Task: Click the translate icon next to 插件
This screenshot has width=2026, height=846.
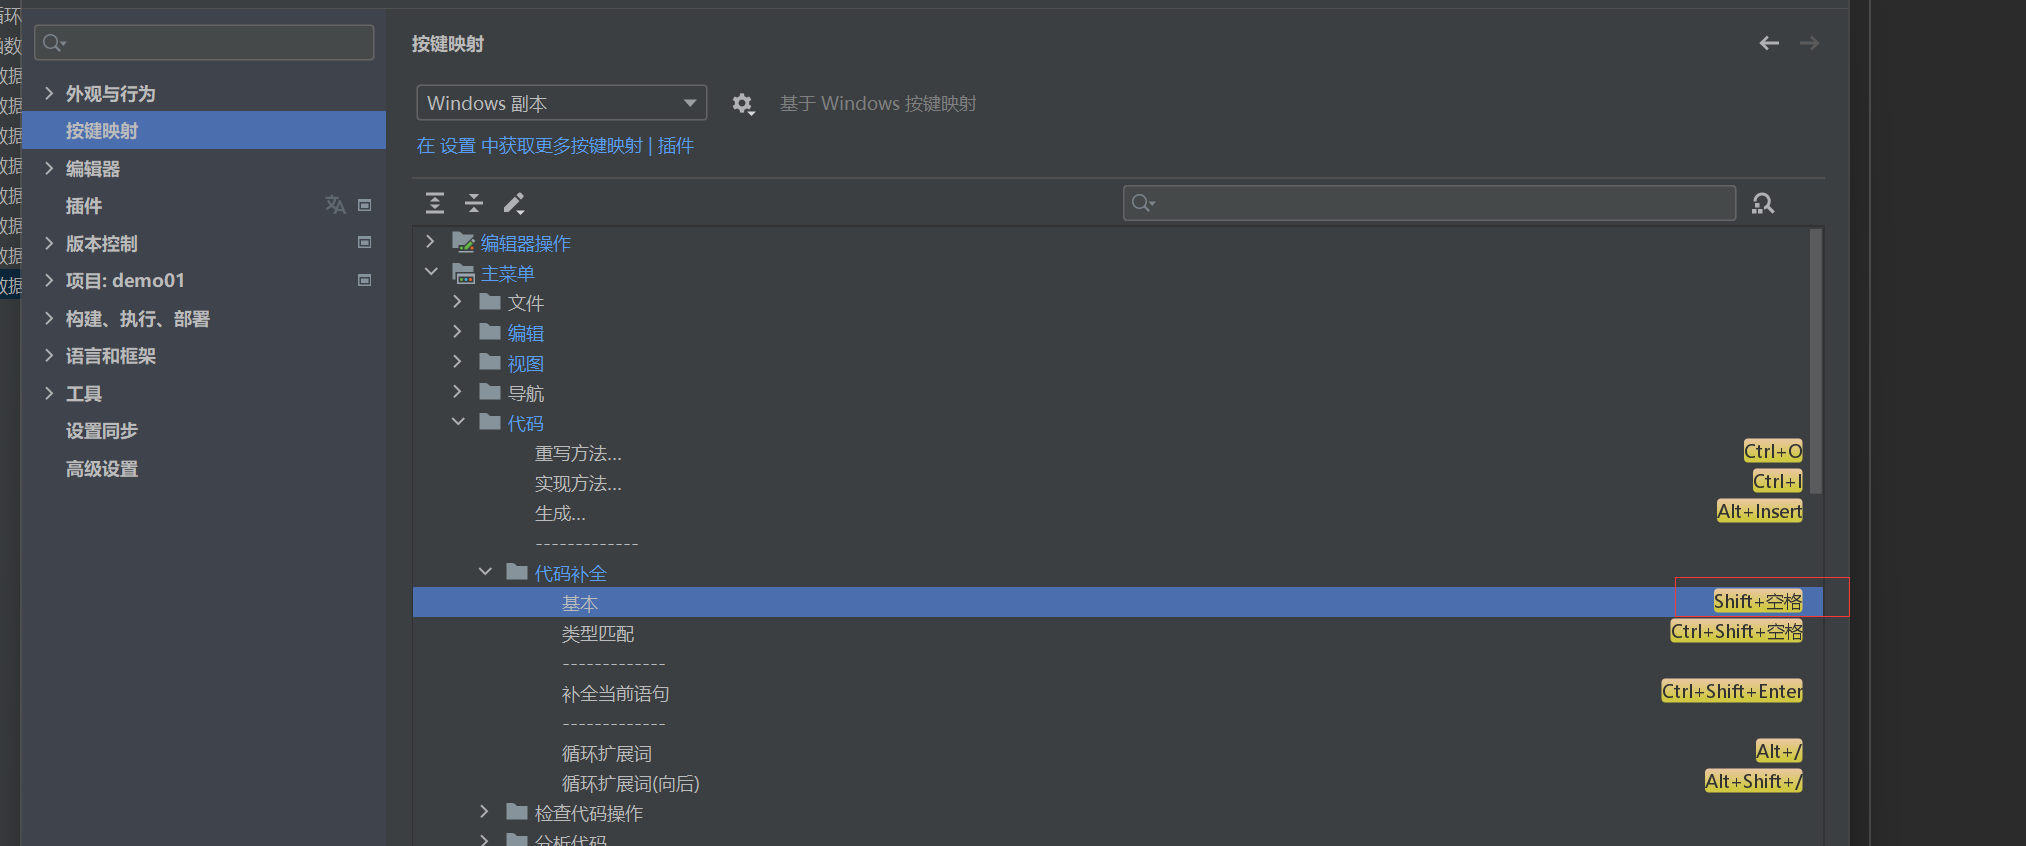Action: pos(335,205)
